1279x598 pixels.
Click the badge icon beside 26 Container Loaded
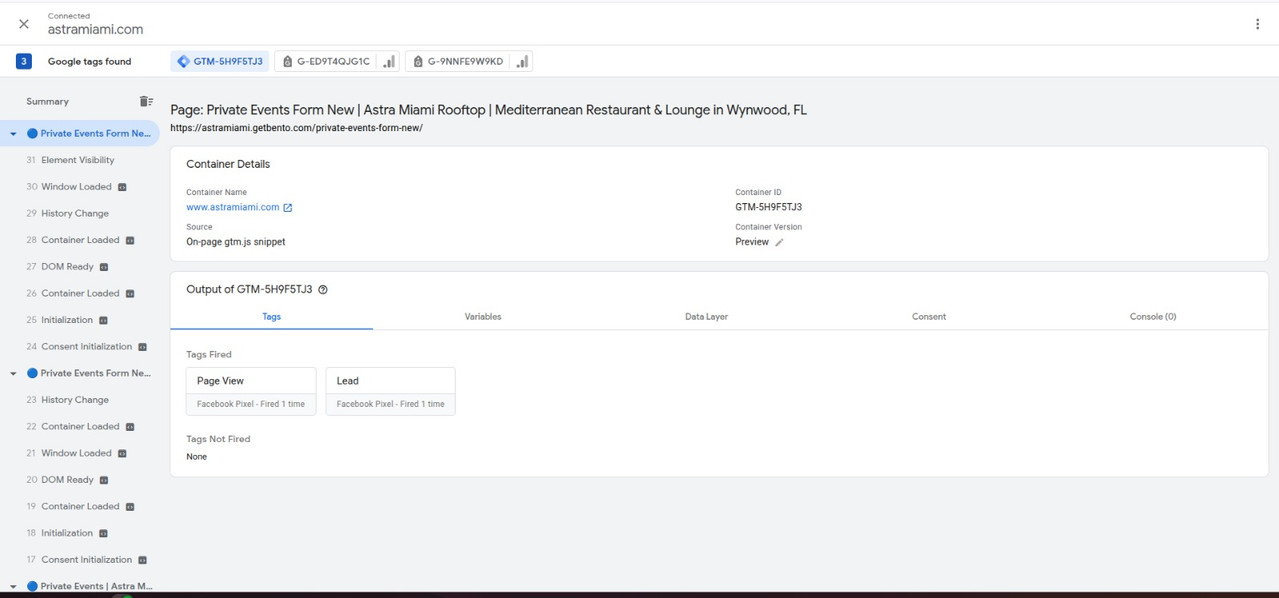tap(130, 293)
